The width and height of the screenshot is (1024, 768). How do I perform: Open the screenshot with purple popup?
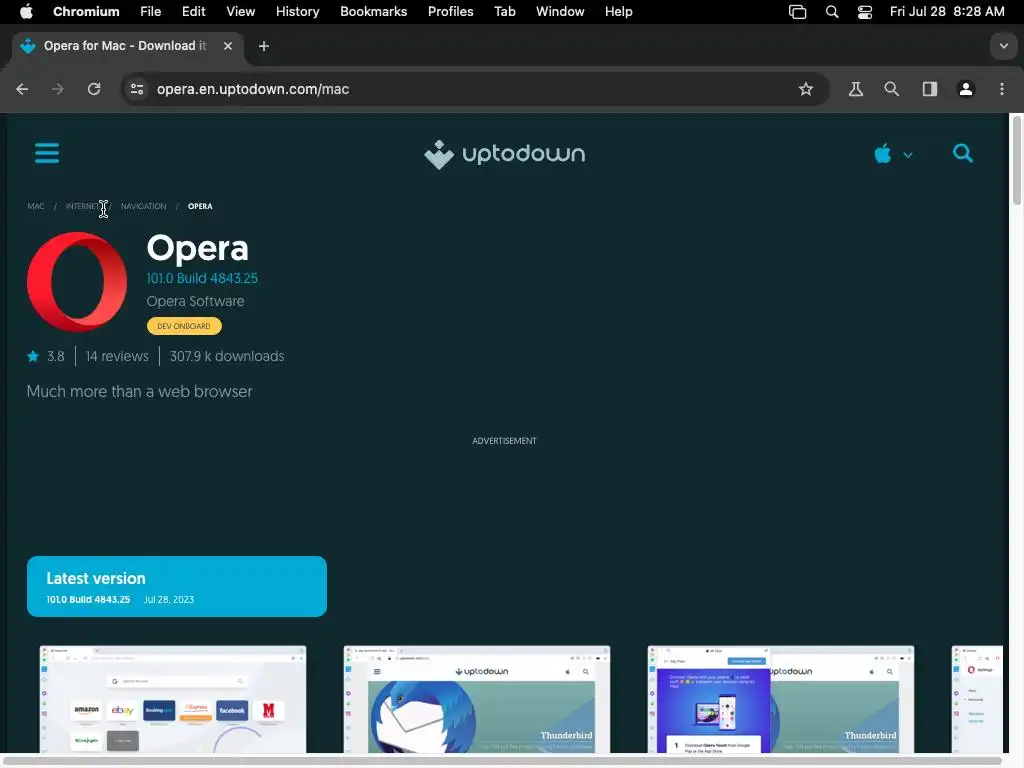(x=781, y=699)
